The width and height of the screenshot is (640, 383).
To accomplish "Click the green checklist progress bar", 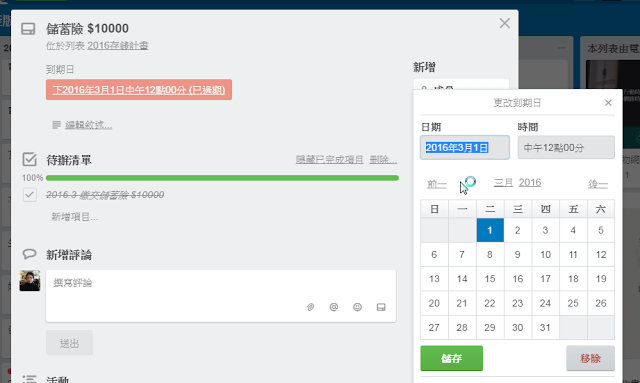I will [x=222, y=178].
